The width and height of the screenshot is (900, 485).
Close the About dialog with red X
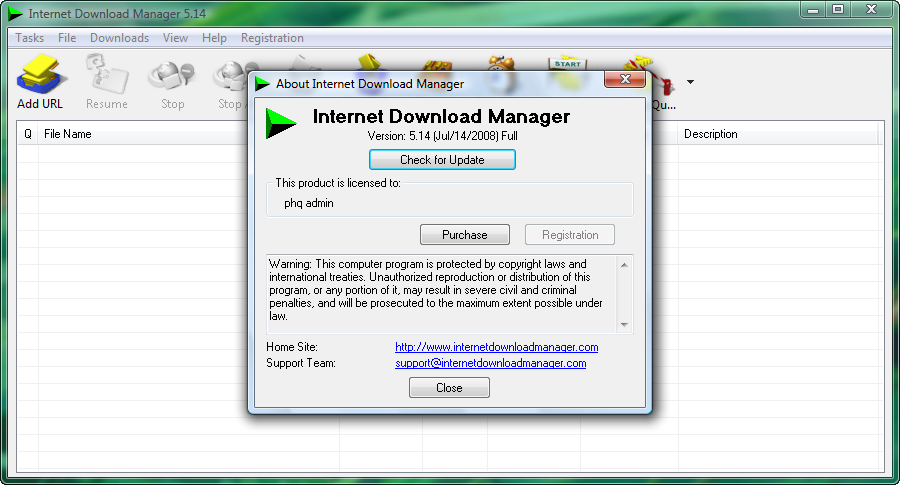point(625,79)
